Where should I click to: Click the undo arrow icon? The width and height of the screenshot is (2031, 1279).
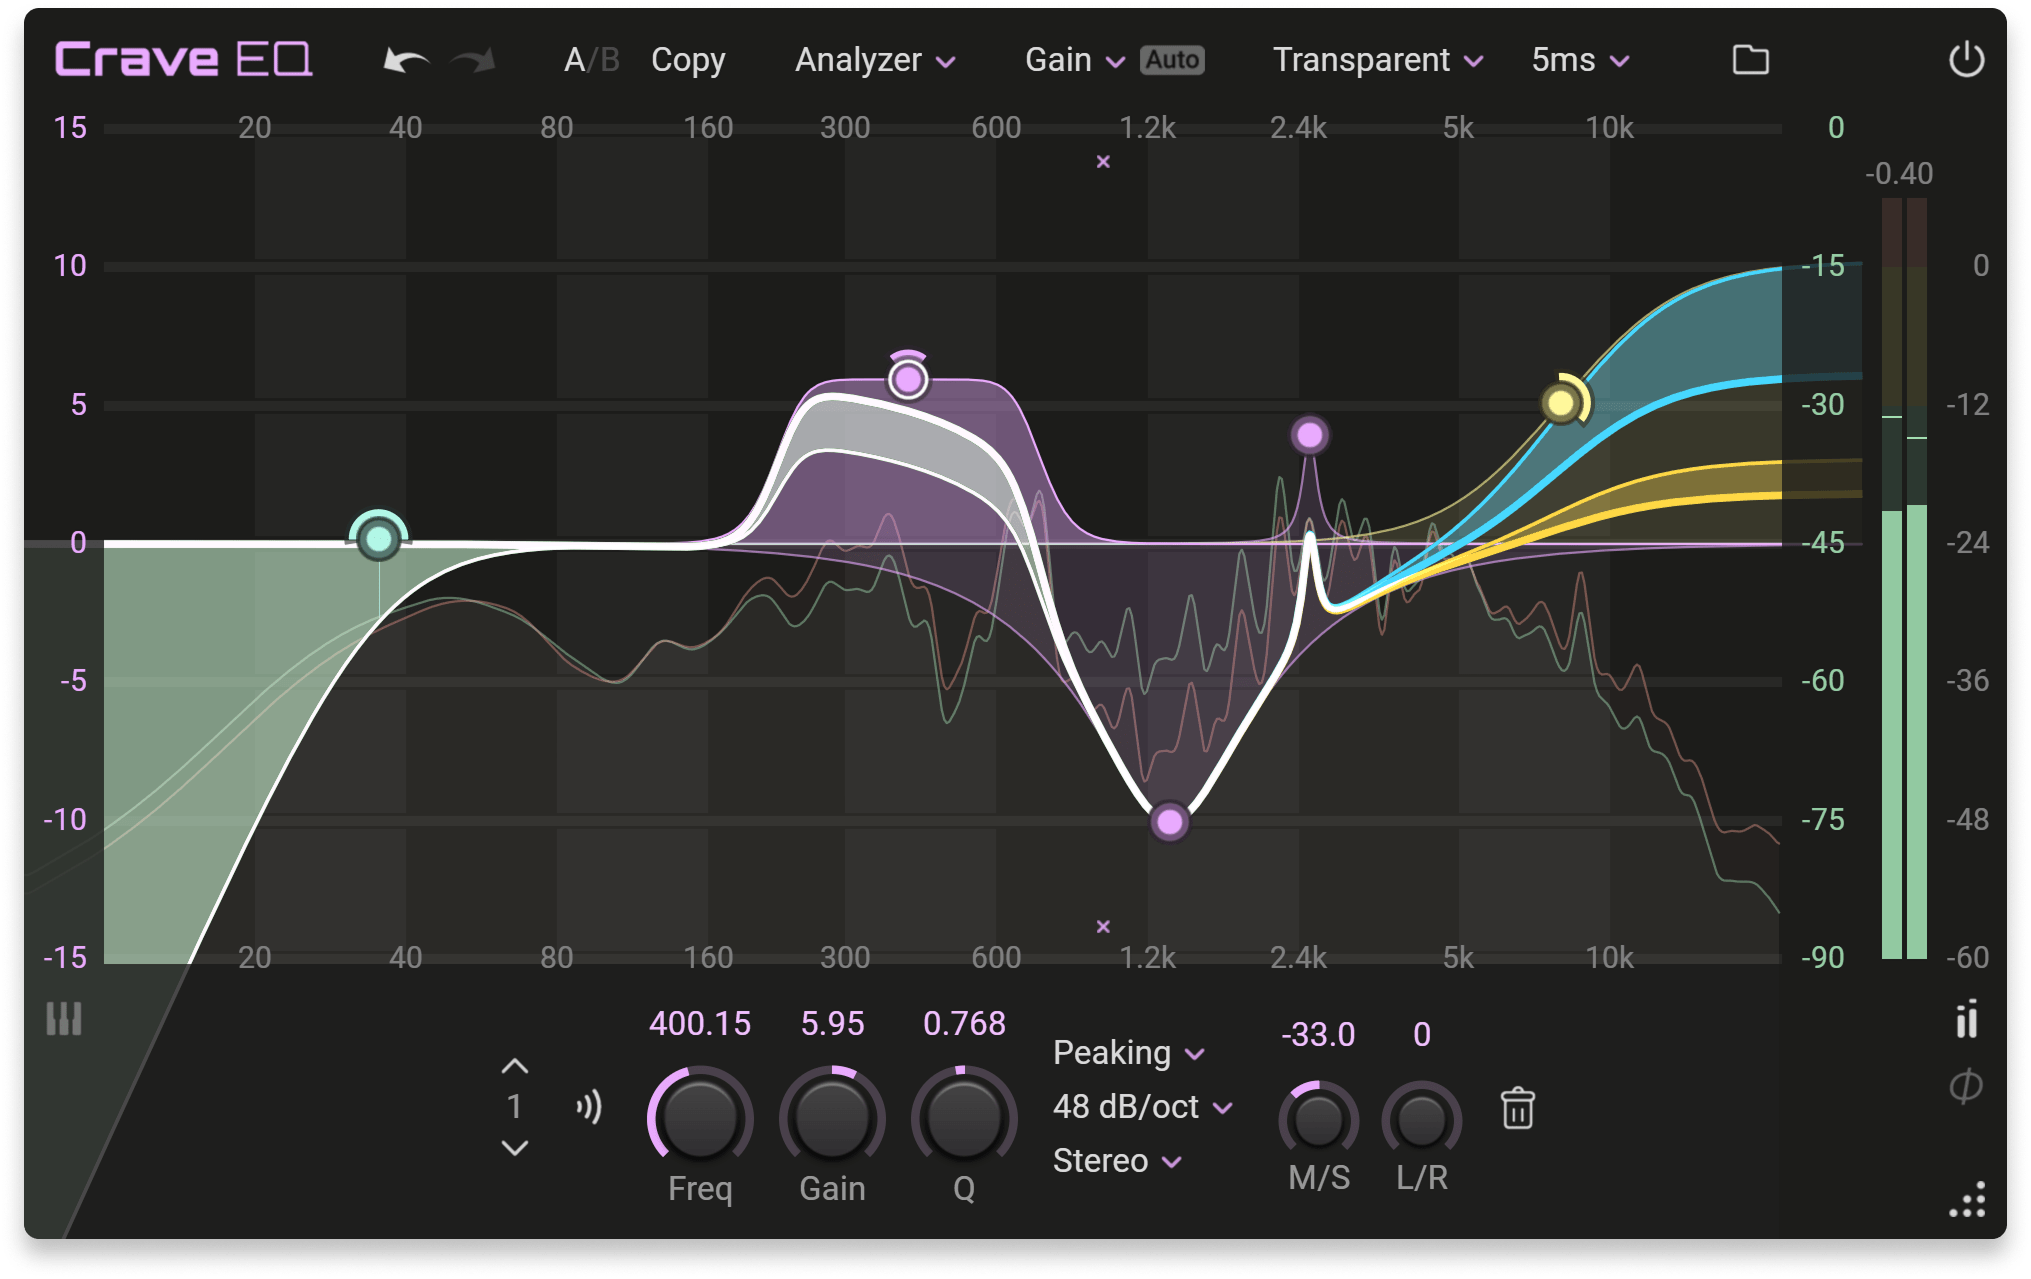click(x=405, y=61)
